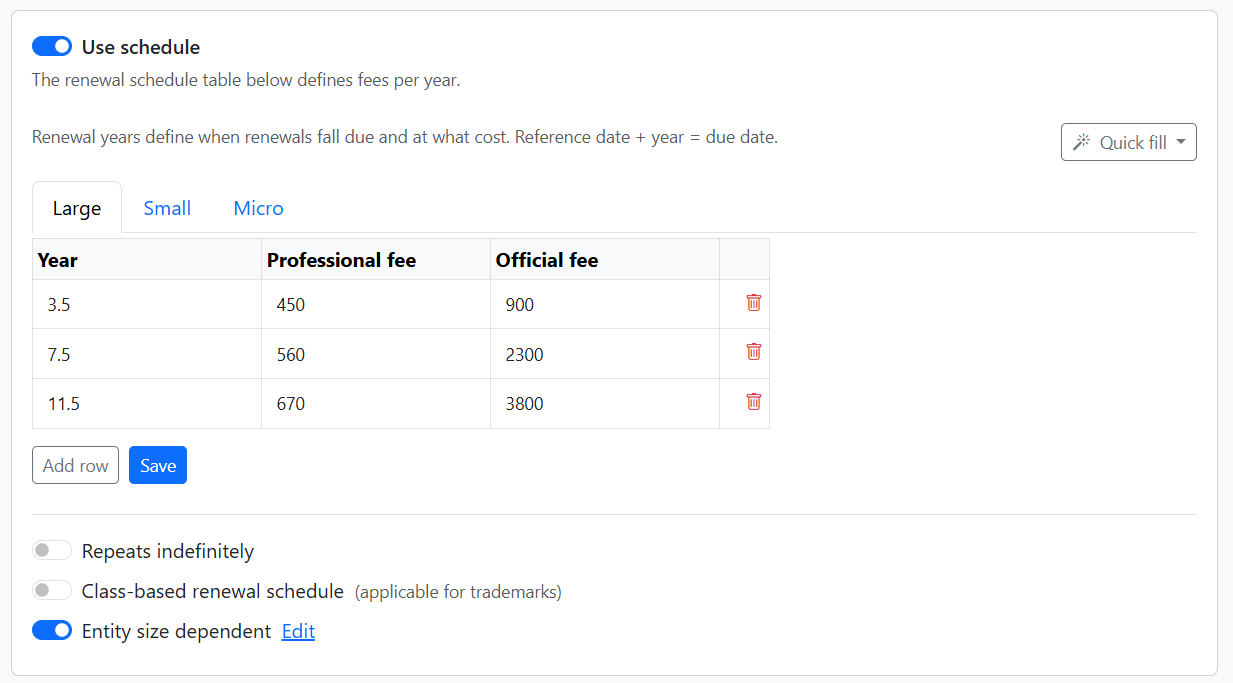Enable Repeats indefinitely
The image size is (1233, 683).
[x=51, y=550]
